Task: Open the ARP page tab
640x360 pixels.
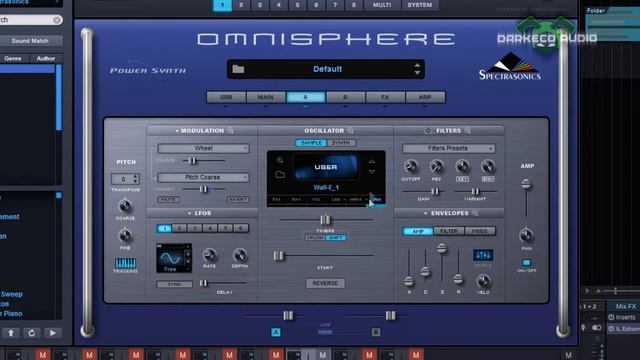Action: (x=425, y=97)
